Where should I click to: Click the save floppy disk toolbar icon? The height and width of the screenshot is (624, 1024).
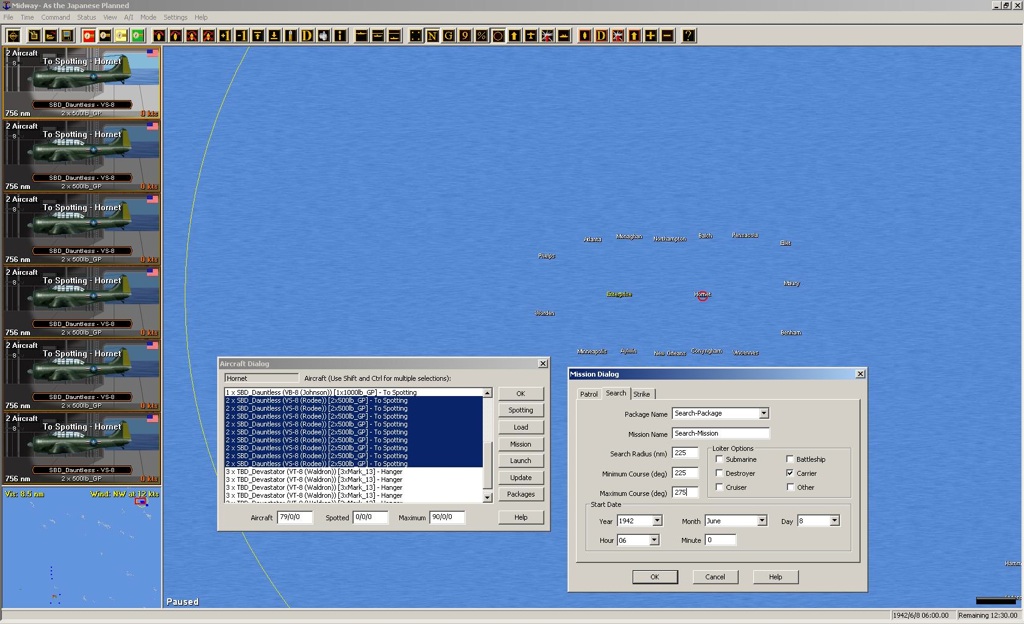(x=65, y=36)
